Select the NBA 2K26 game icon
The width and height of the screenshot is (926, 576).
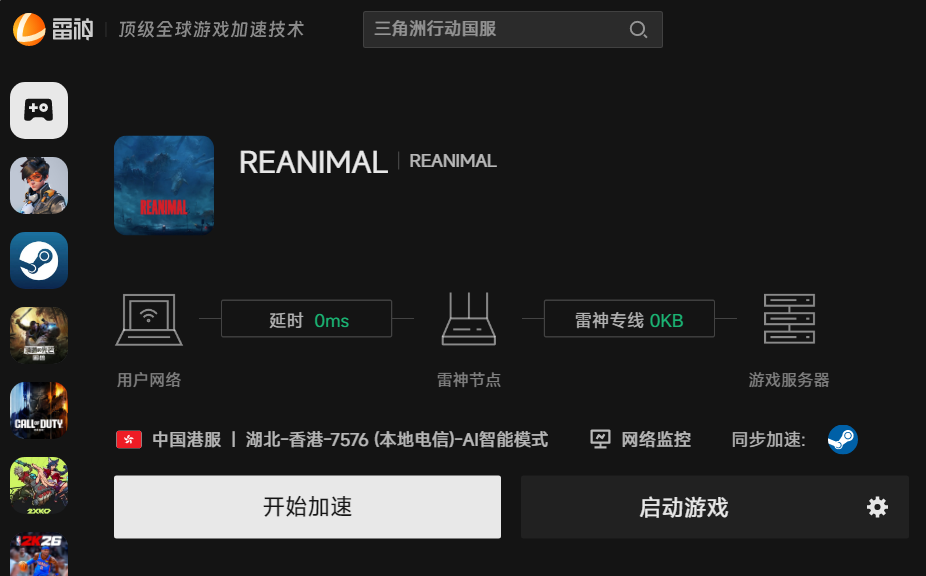(39, 554)
